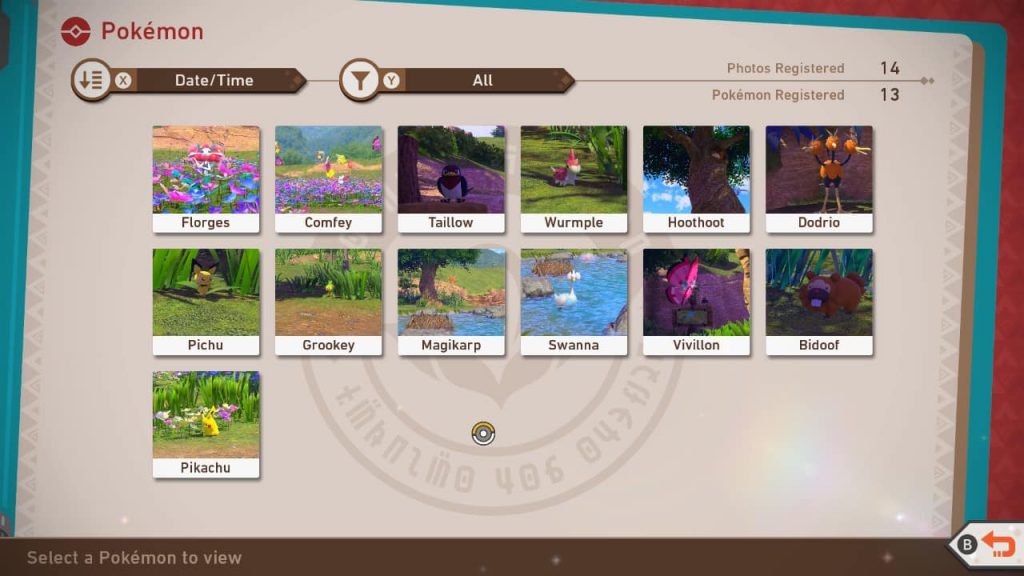Viewport: 1024px width, 576px height.
Task: Select the Hoothoot entry
Action: (x=696, y=178)
